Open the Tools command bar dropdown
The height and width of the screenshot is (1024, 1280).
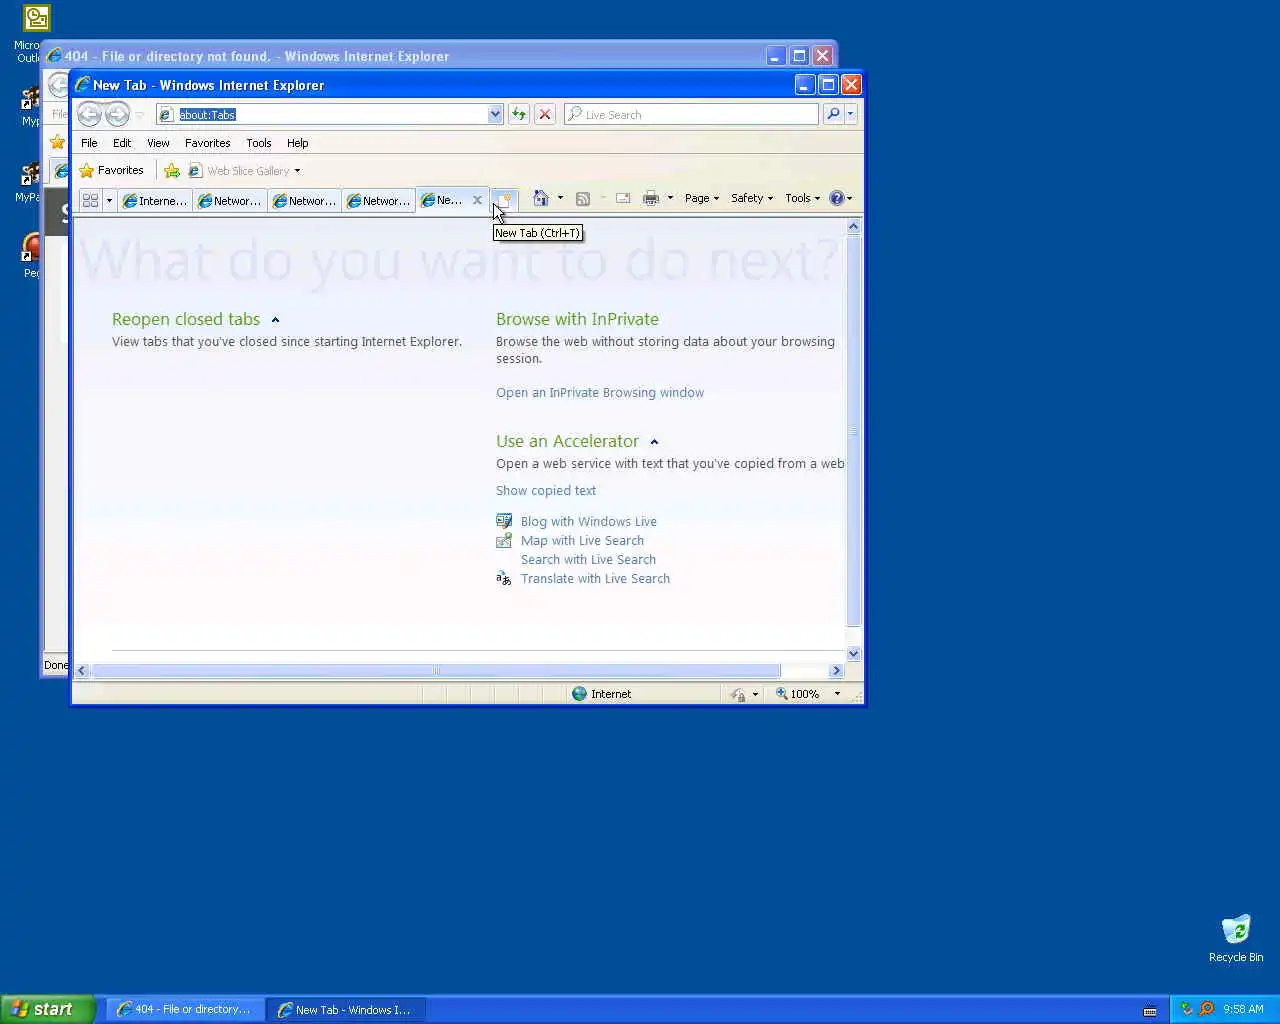[x=803, y=198]
